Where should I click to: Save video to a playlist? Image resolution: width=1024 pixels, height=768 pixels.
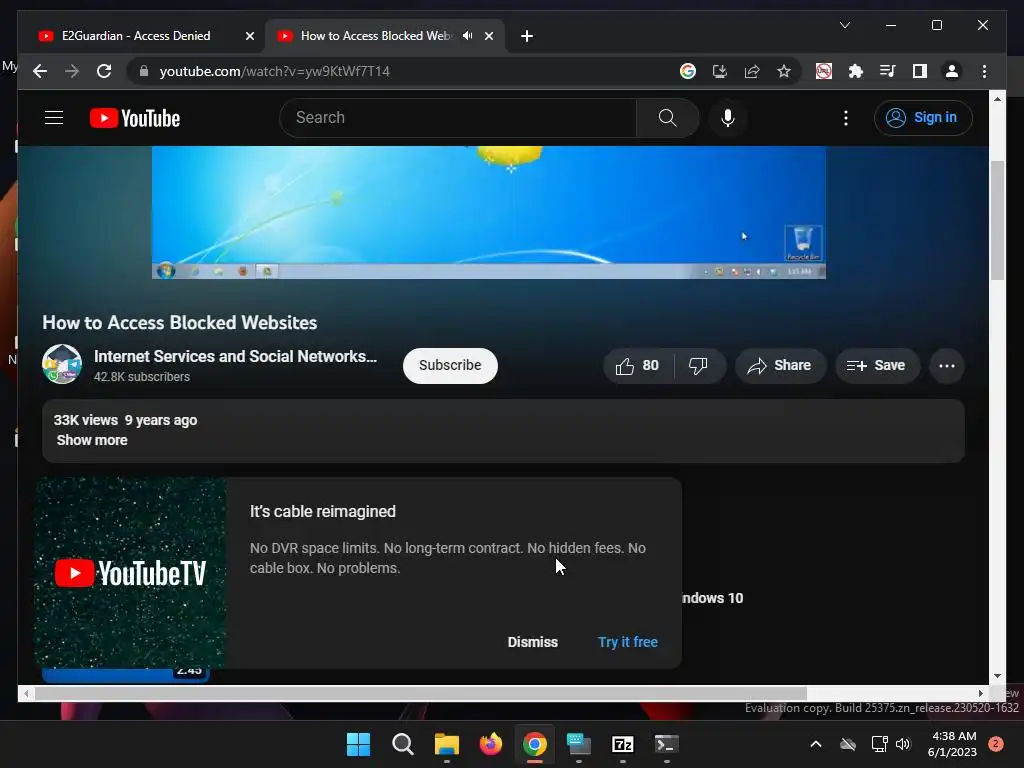click(877, 366)
